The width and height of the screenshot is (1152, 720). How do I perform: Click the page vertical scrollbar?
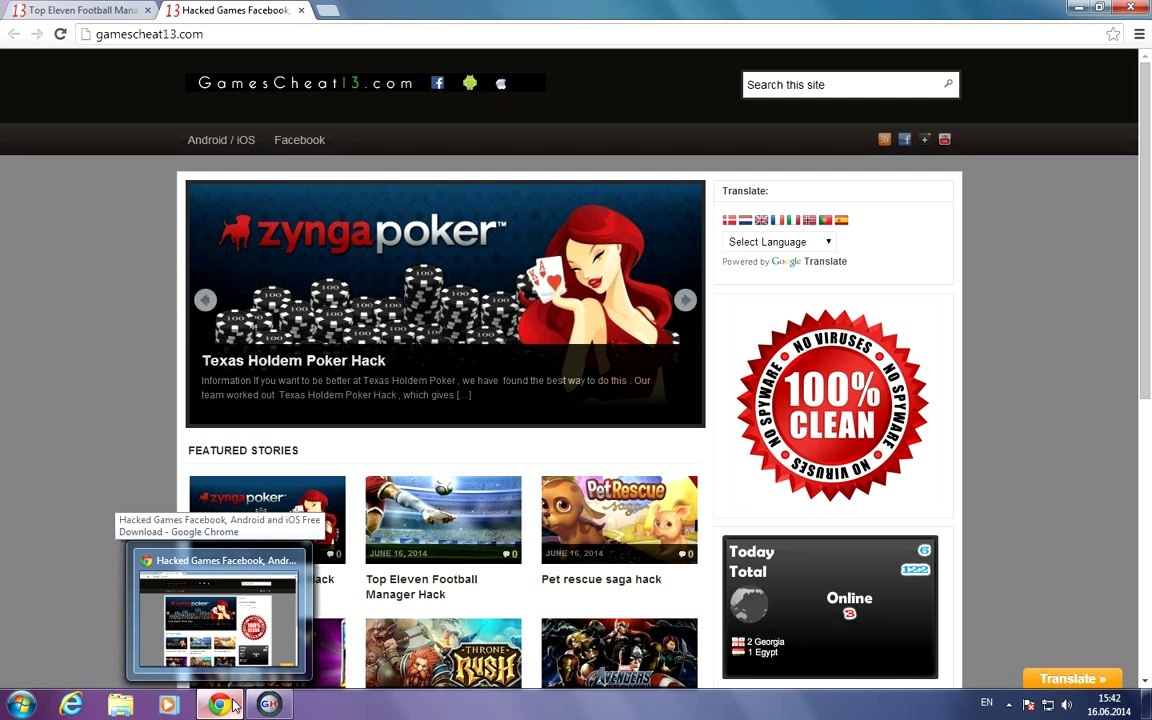[x=1145, y=231]
